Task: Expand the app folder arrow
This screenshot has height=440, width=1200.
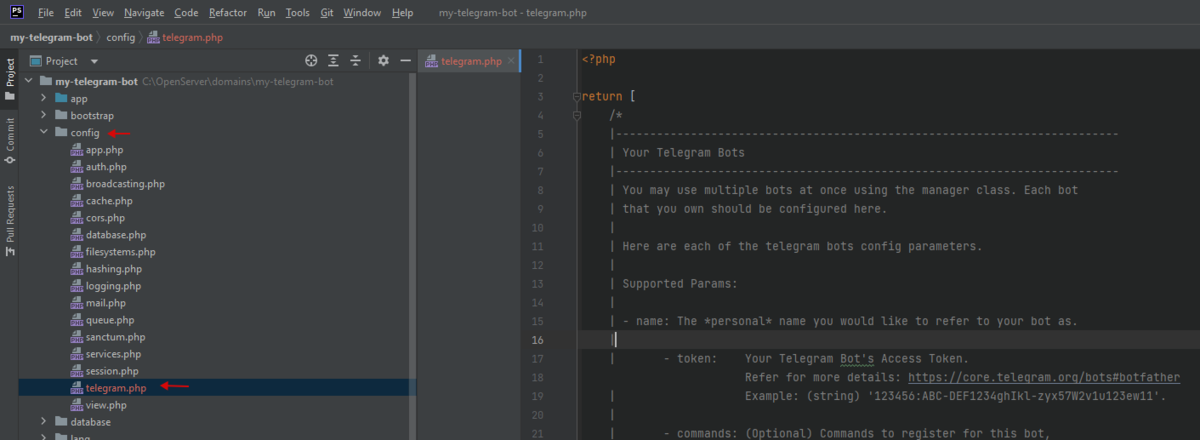Action: click(x=43, y=99)
